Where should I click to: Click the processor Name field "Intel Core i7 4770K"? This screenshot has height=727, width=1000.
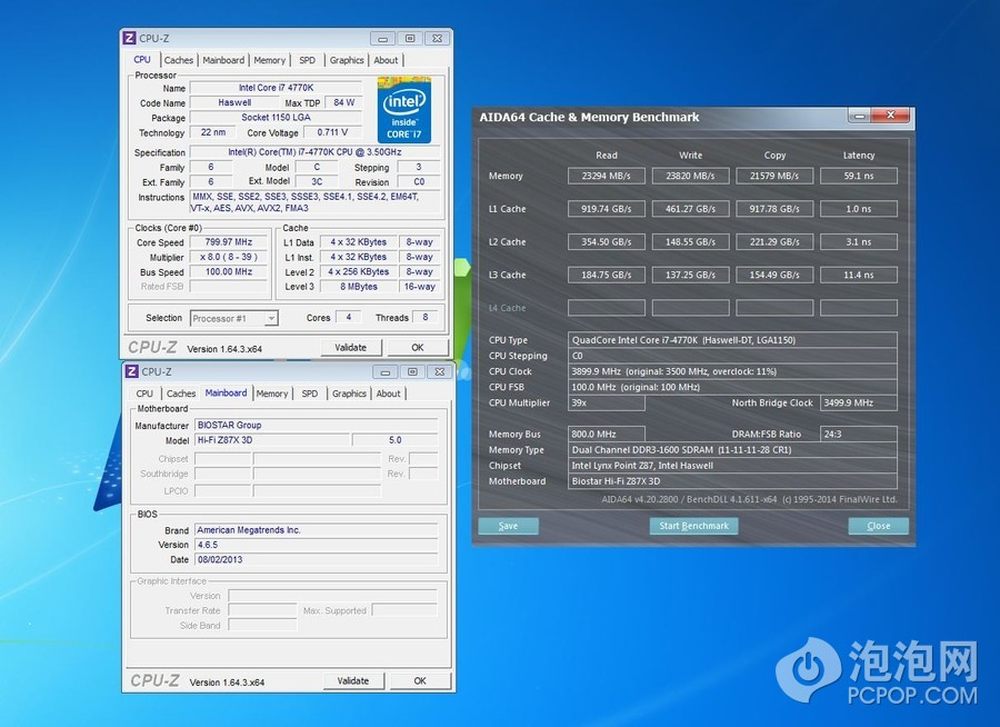click(x=276, y=88)
